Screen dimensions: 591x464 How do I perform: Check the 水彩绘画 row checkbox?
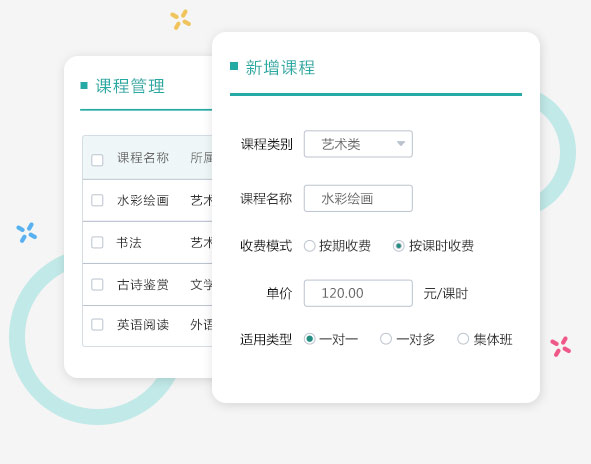pyautogui.click(x=97, y=200)
